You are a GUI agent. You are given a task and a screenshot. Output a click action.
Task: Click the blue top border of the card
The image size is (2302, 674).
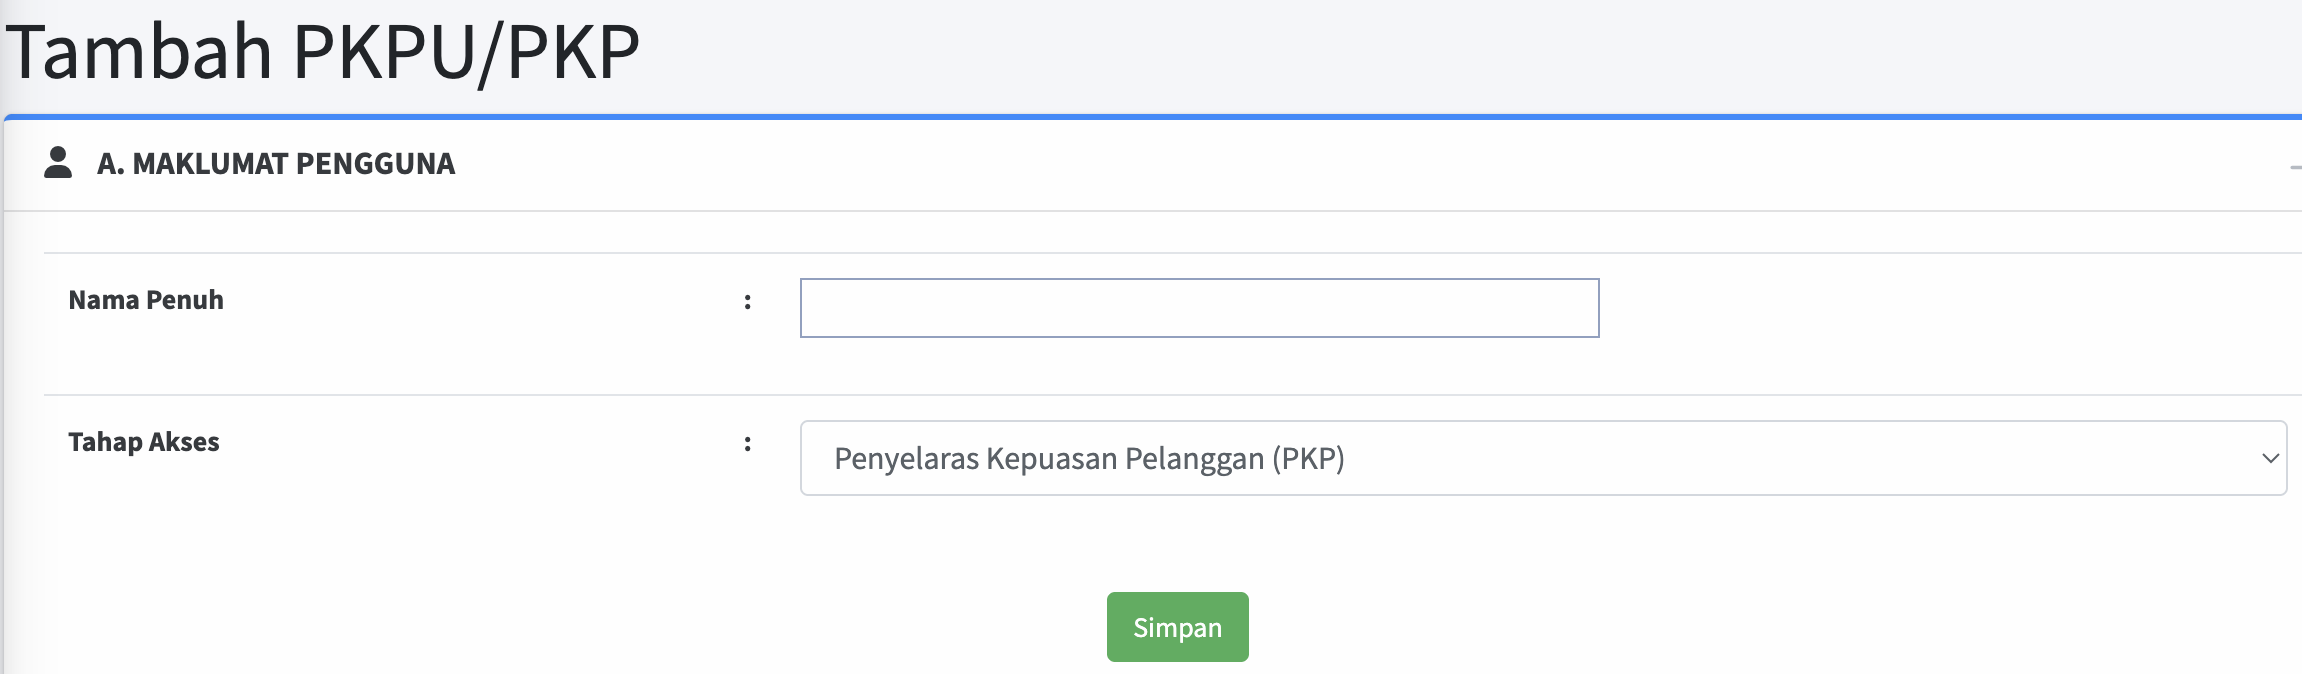point(1150,117)
